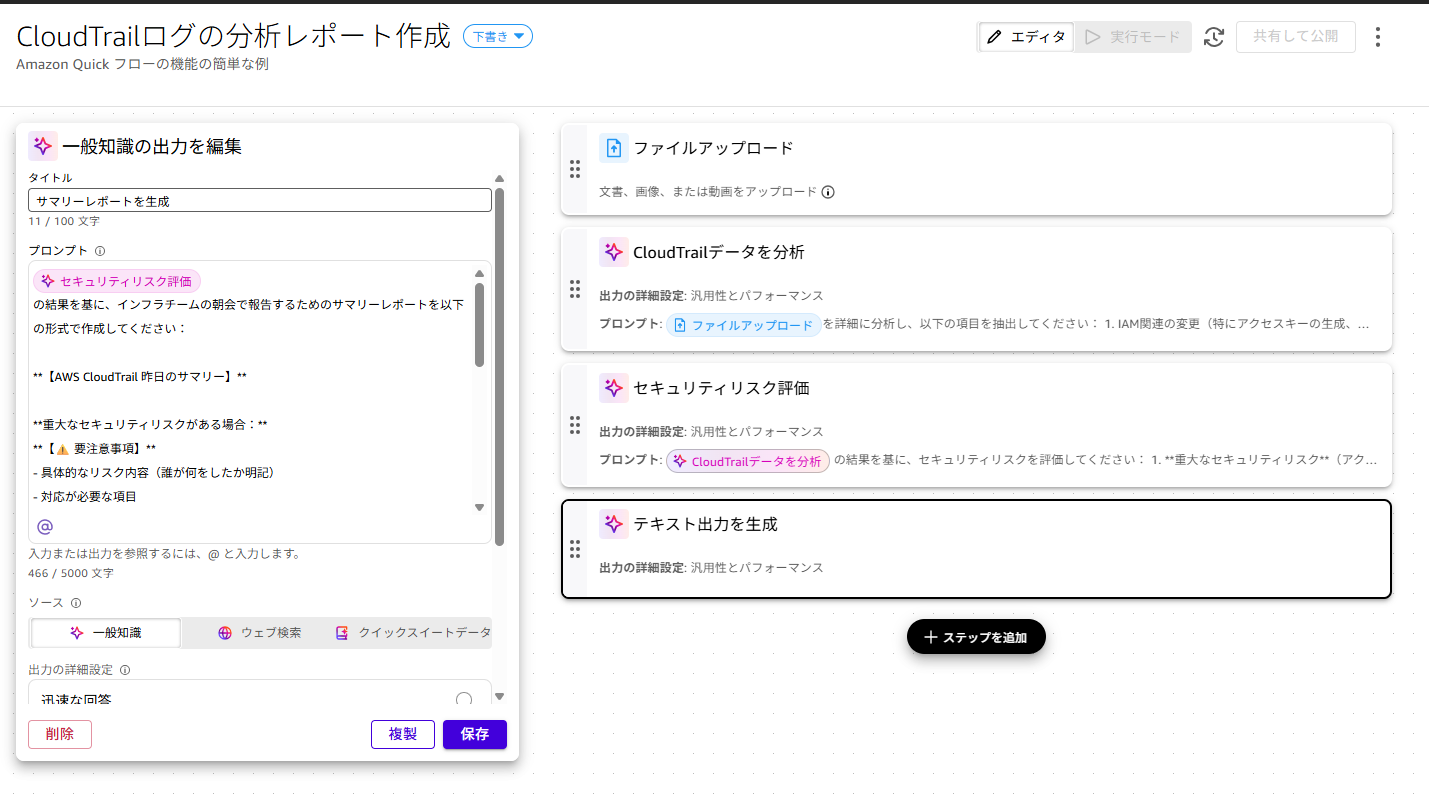Click info icon next to プロンプト label
This screenshot has height=808, width=1429.
(x=100, y=251)
